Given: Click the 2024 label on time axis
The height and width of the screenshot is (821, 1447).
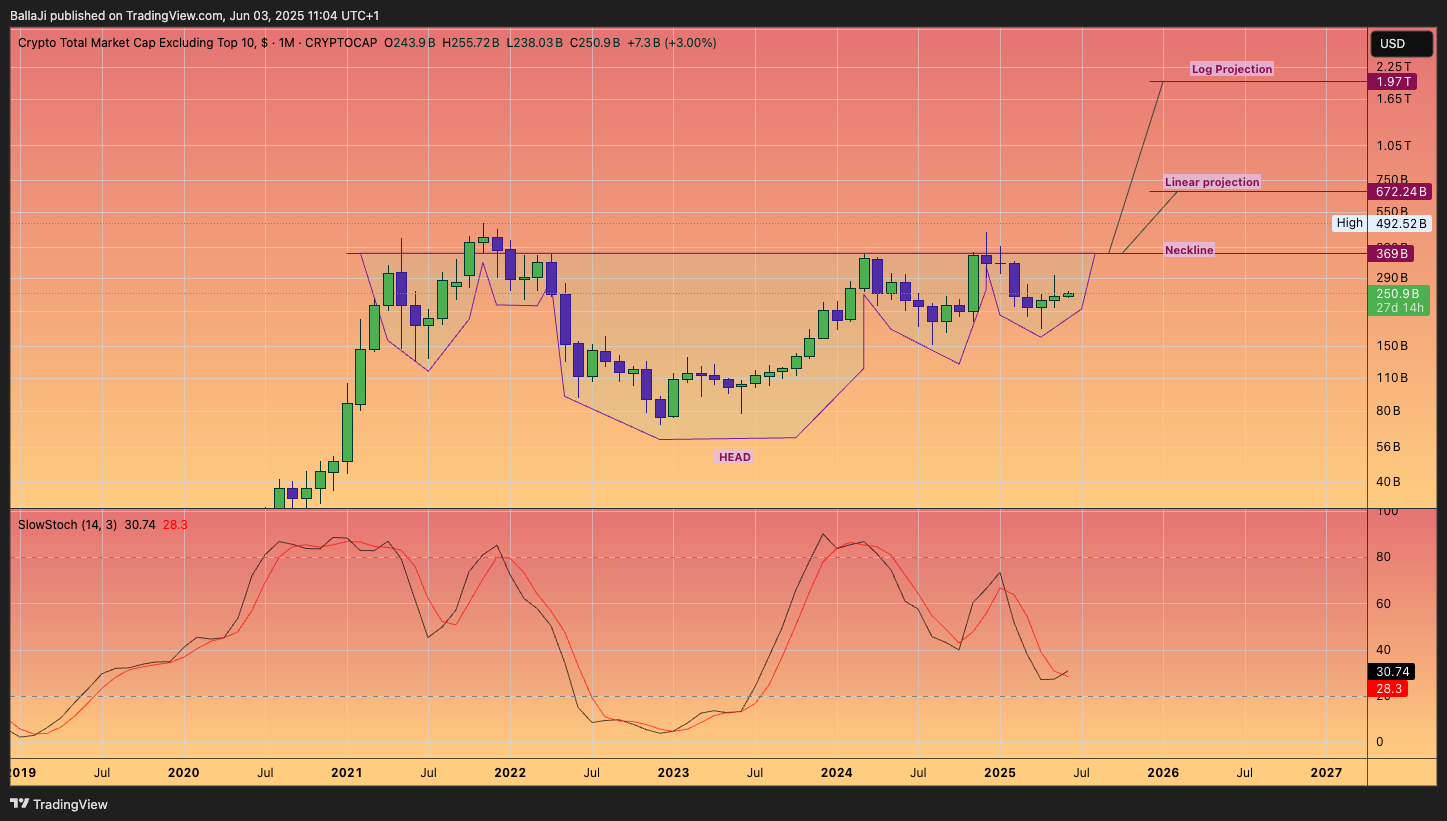Looking at the screenshot, I should click(x=836, y=773).
